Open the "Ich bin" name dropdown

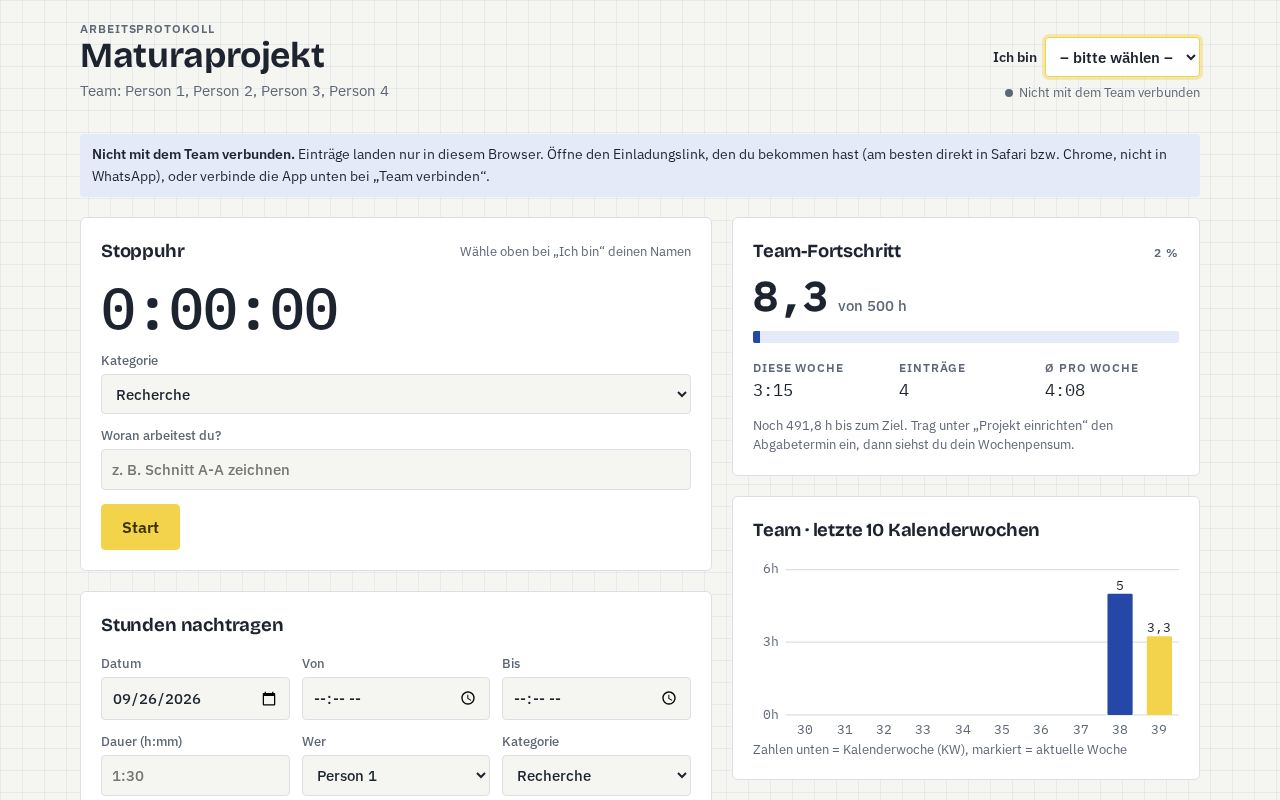point(1122,57)
